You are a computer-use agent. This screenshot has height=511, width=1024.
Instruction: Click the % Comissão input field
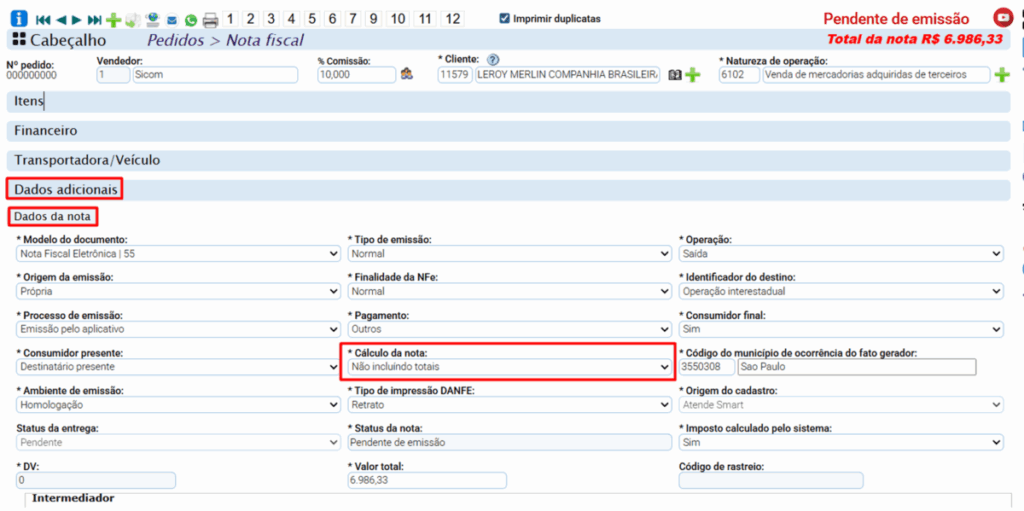pos(357,74)
